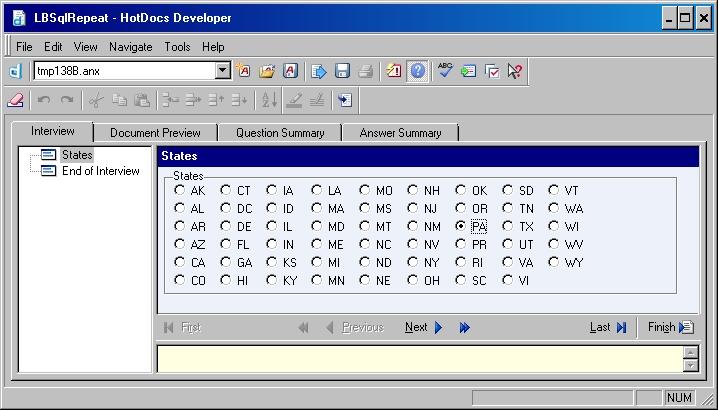Screen dimensions: 718x410
Task: Click the green arrow dialog icon
Action: 468,71
